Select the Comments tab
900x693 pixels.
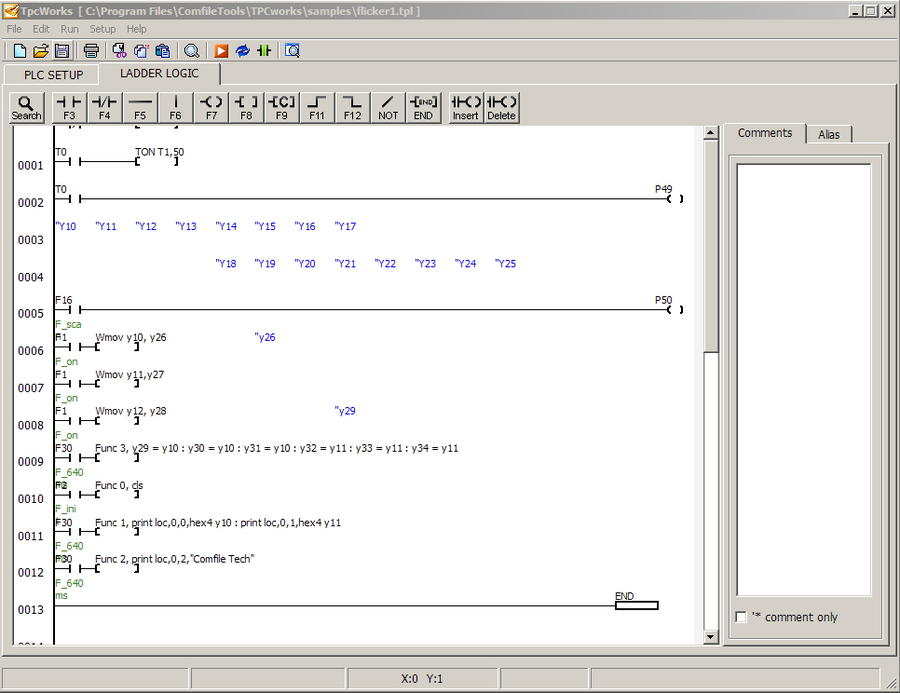[765, 133]
